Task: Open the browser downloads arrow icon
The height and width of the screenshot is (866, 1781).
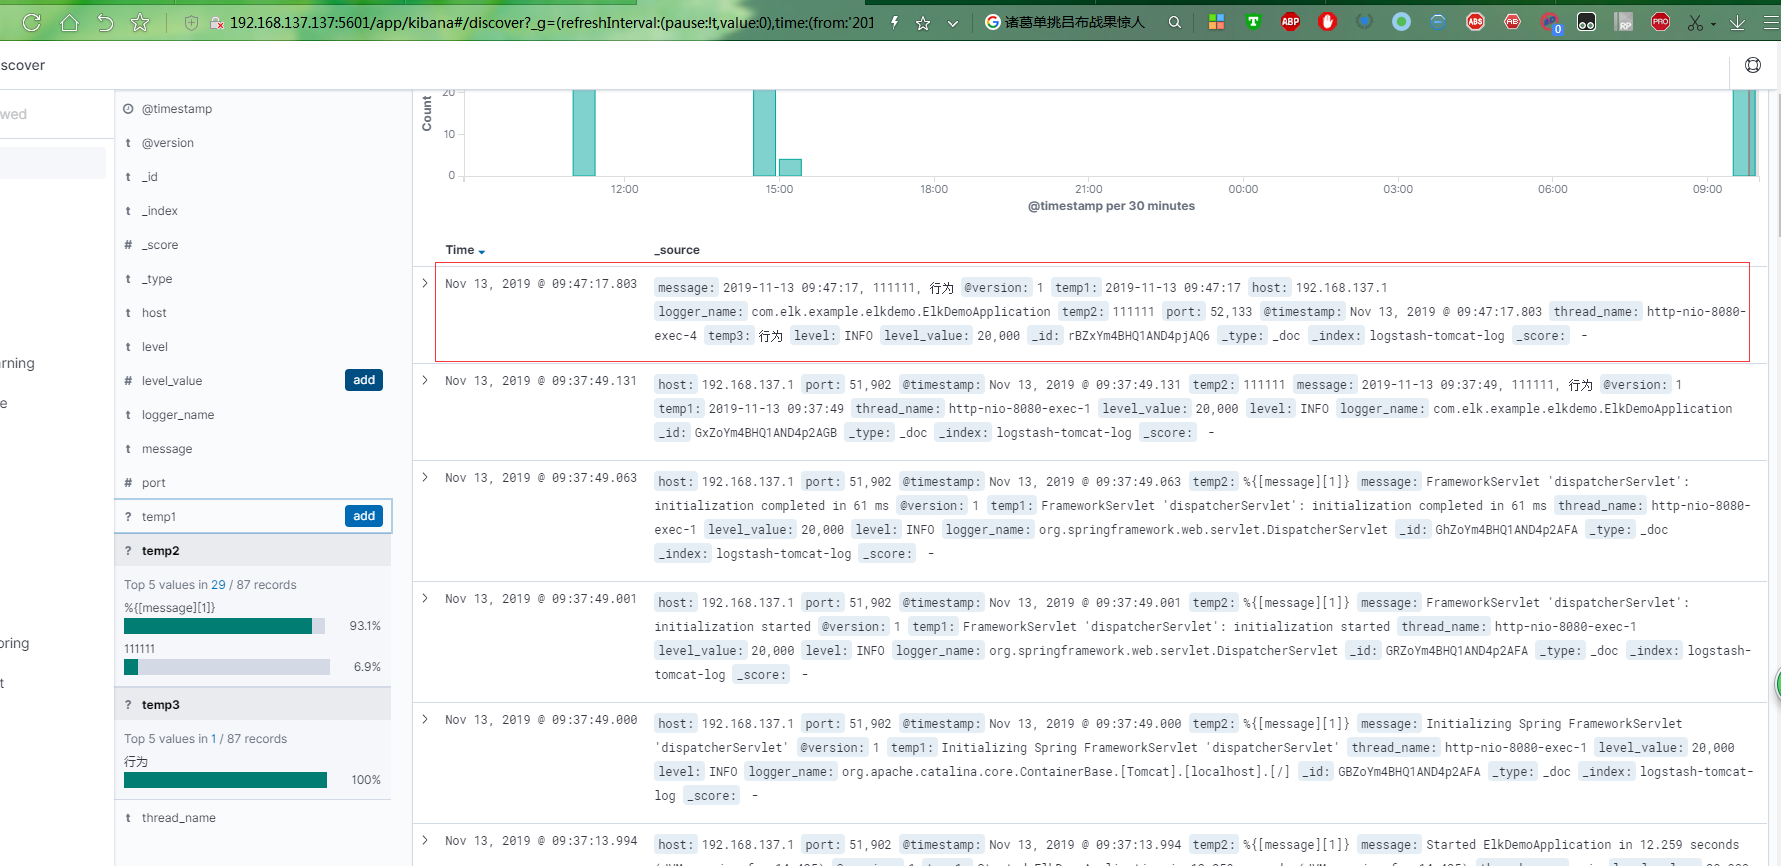Action: click(x=1738, y=22)
